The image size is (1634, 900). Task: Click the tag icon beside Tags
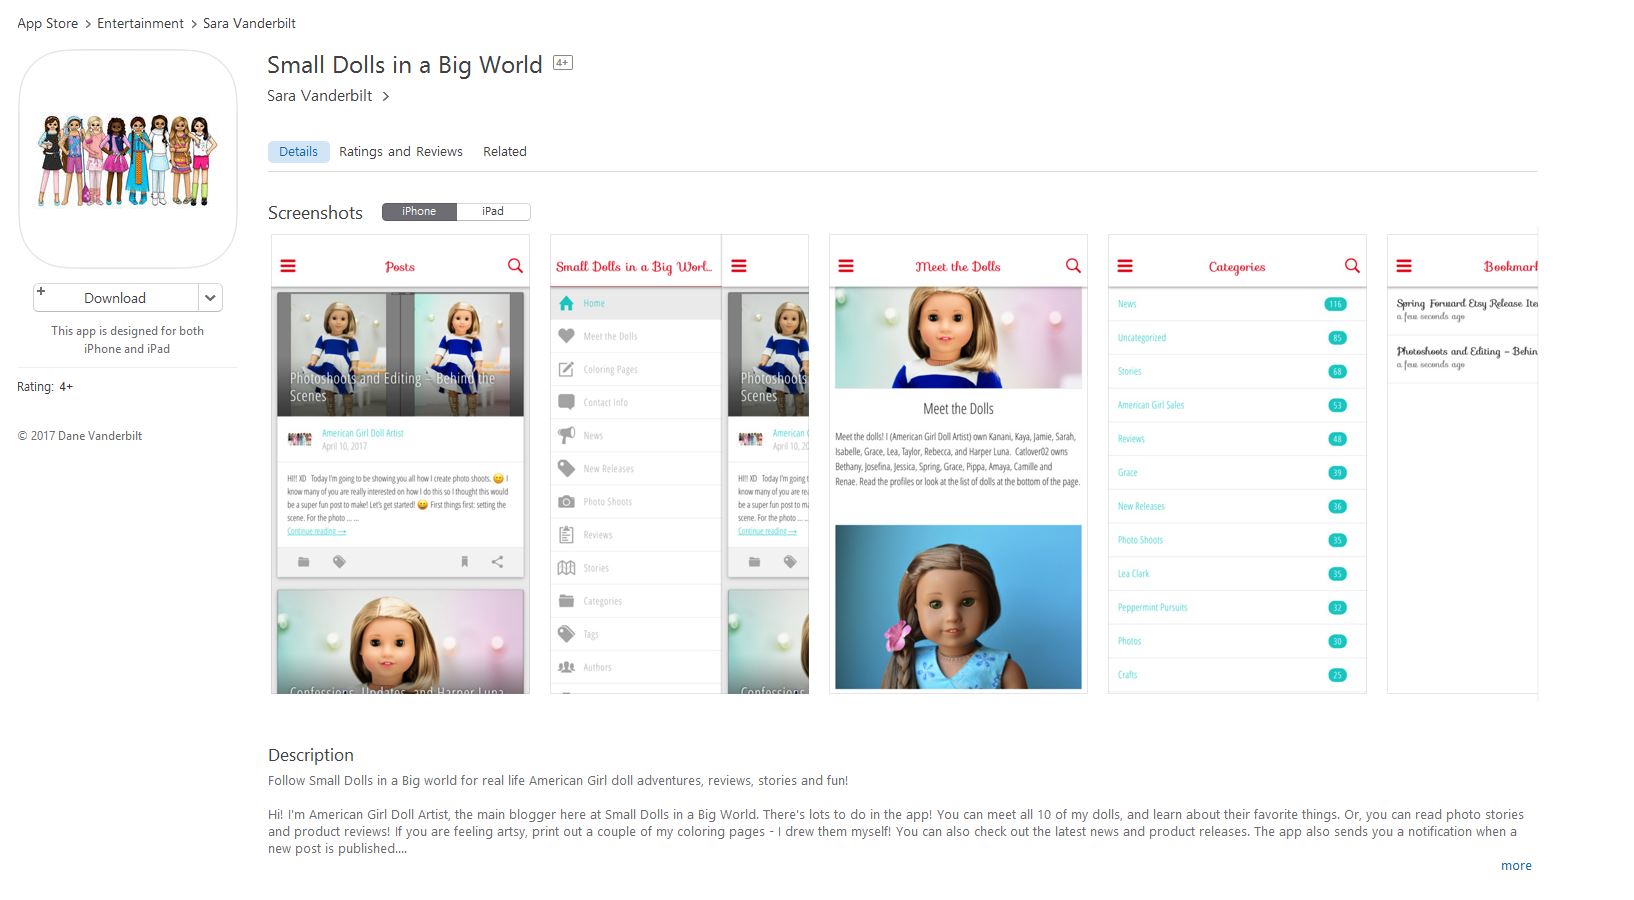point(566,634)
